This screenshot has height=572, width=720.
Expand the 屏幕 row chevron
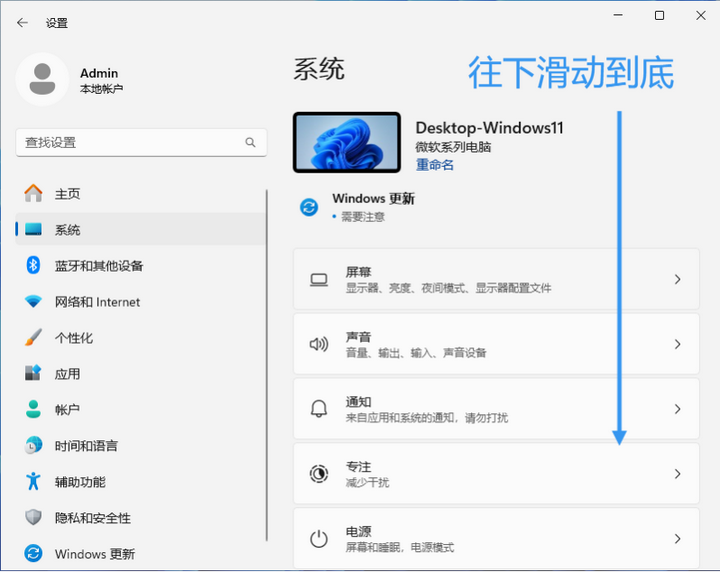coord(677,279)
